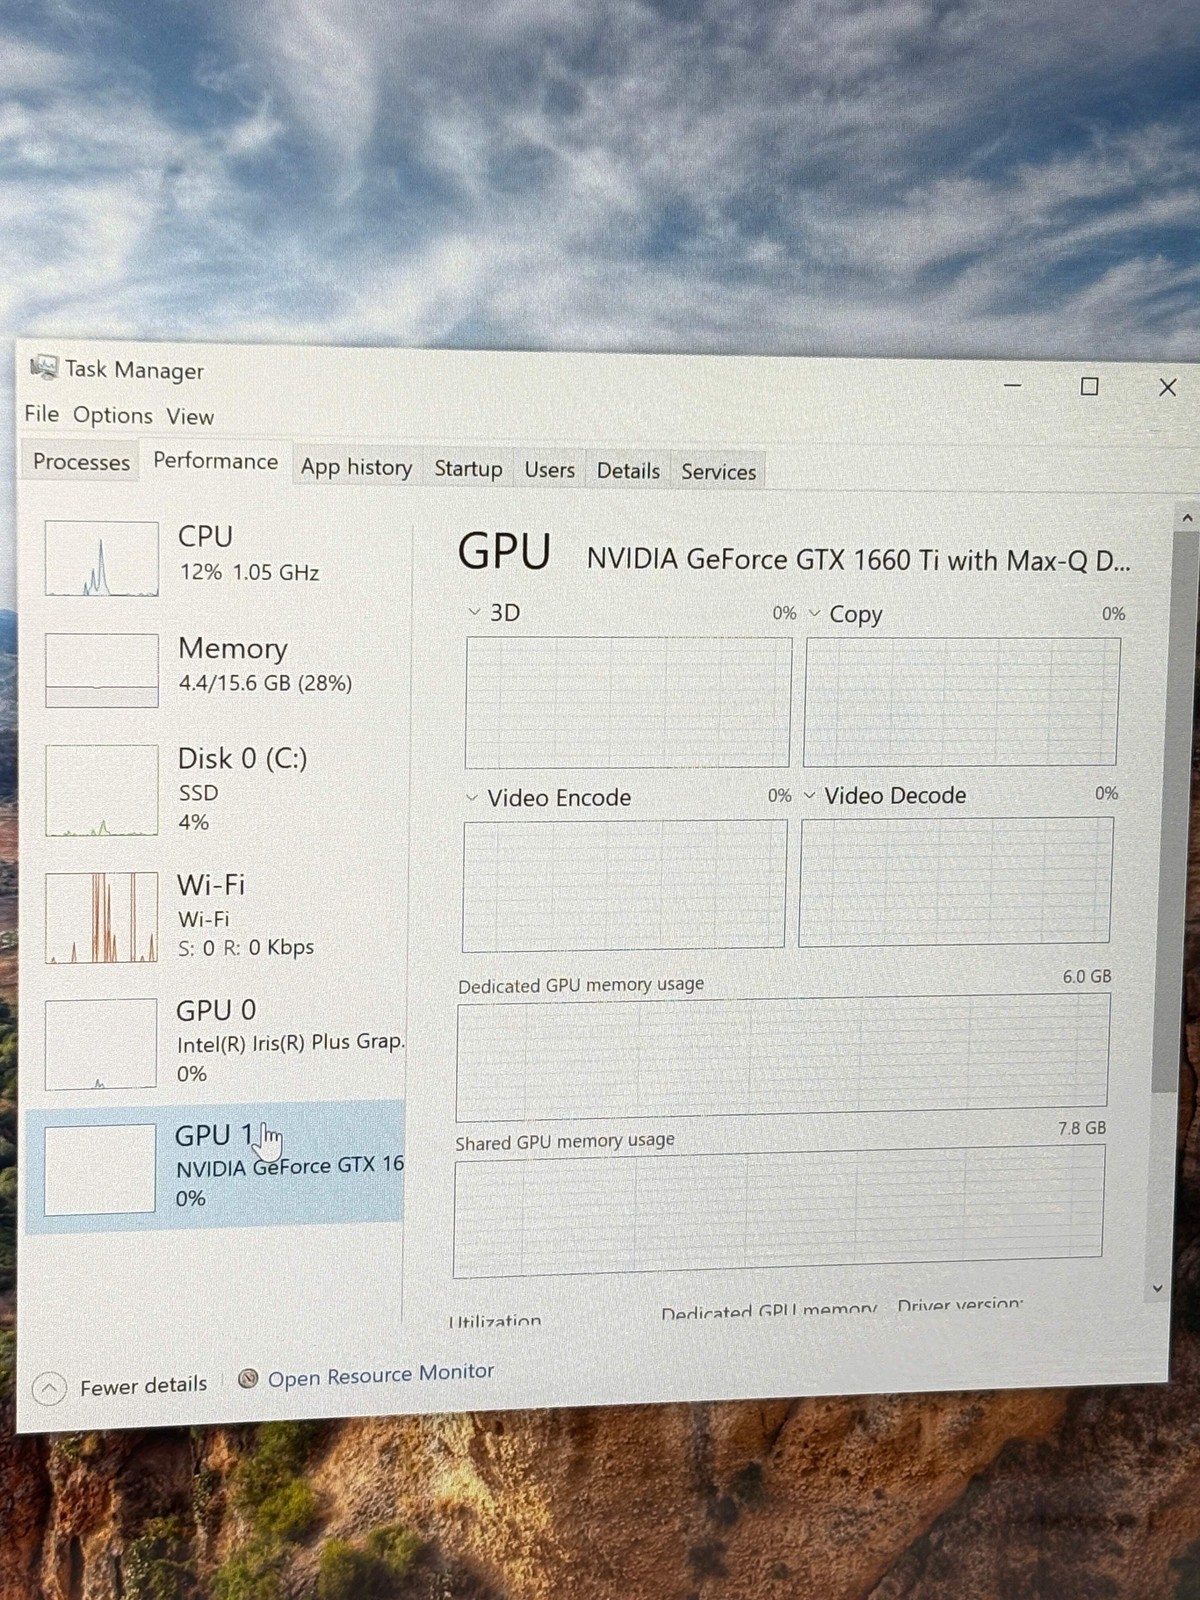
Task: Click the Task Manager title bar icon
Action: coord(43,367)
